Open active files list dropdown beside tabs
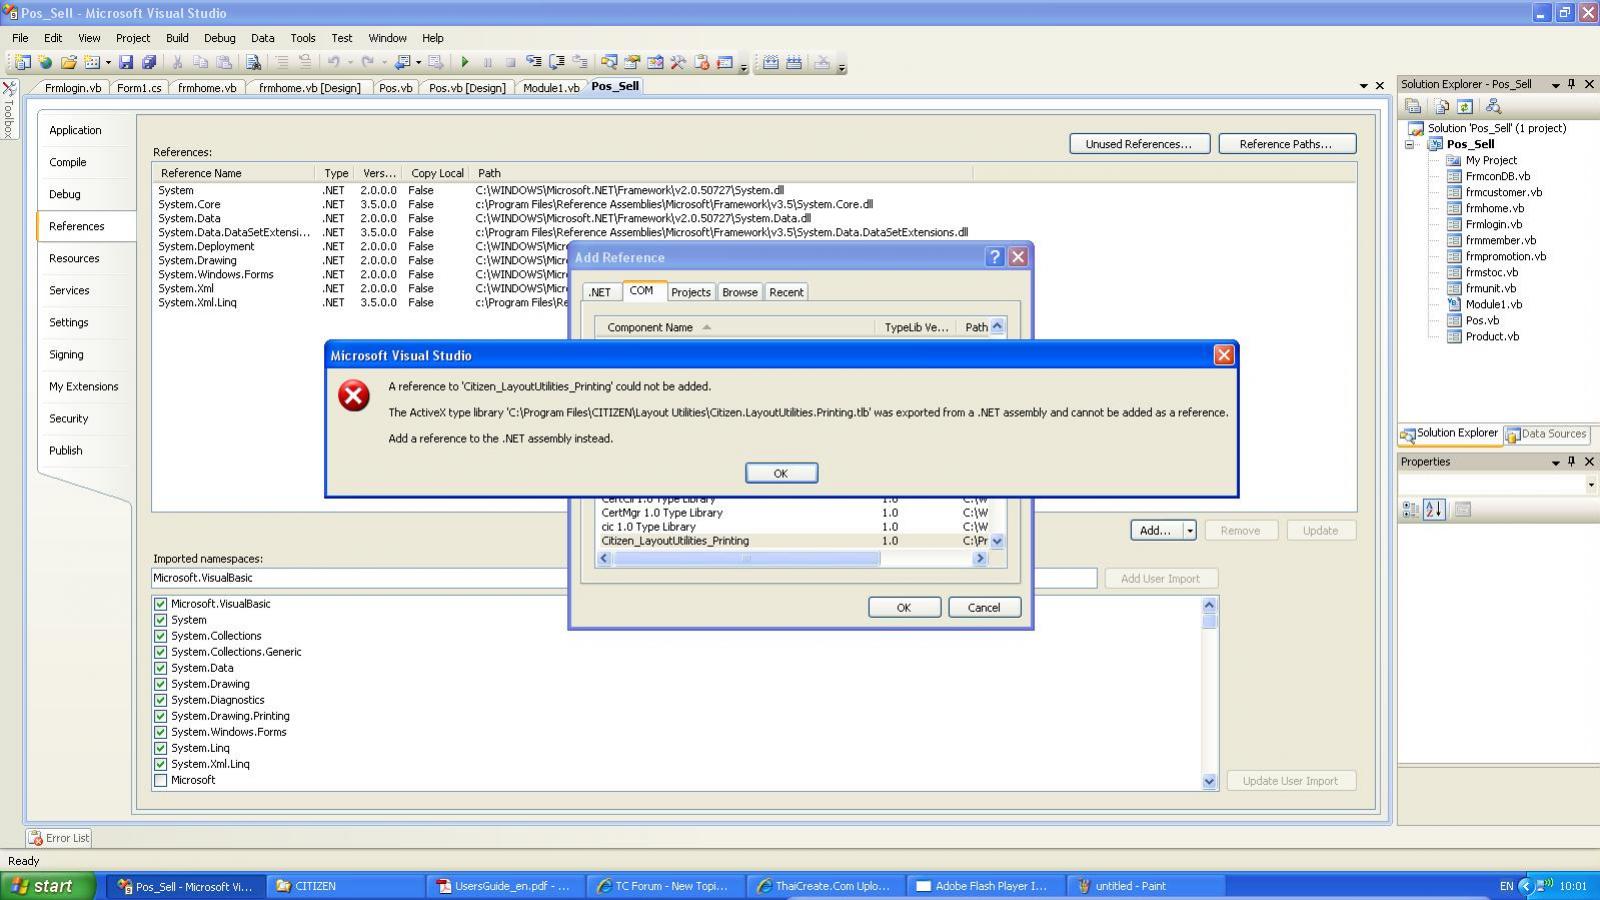Image resolution: width=1600 pixels, height=900 pixels. click(x=1363, y=86)
